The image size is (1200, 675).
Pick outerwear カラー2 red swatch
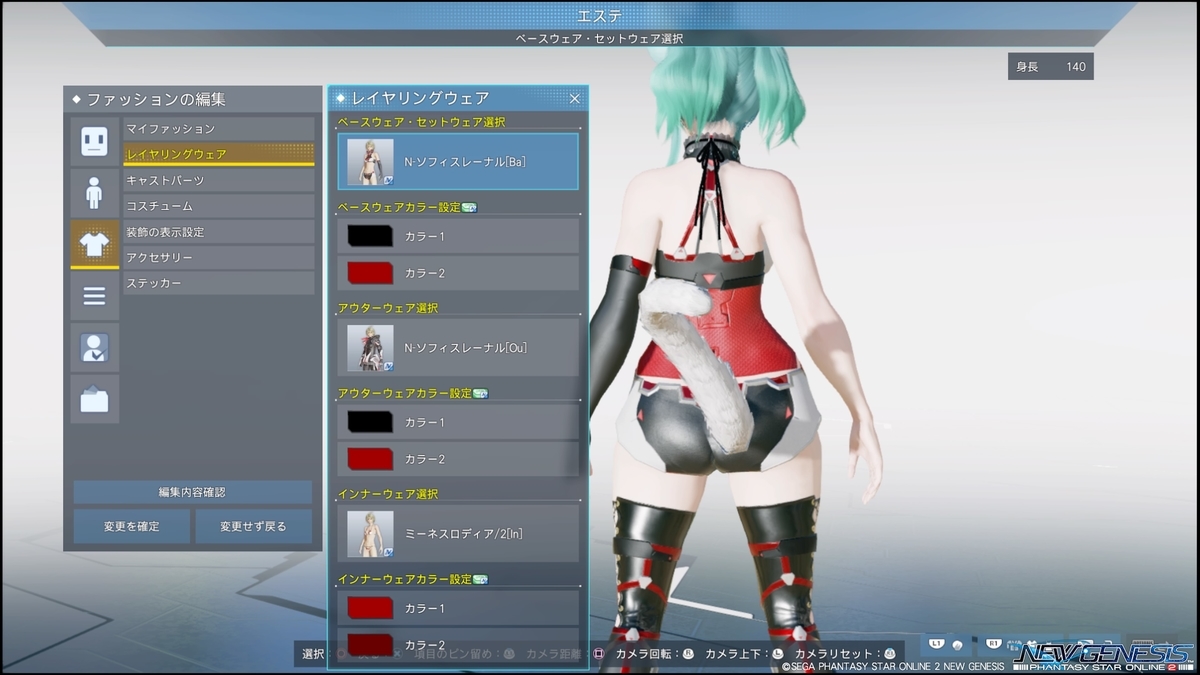coord(370,458)
